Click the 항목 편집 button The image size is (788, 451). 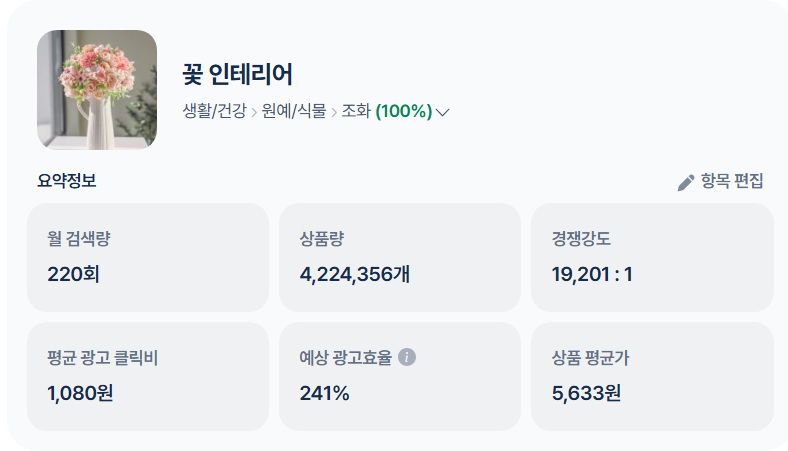[x=720, y=181]
